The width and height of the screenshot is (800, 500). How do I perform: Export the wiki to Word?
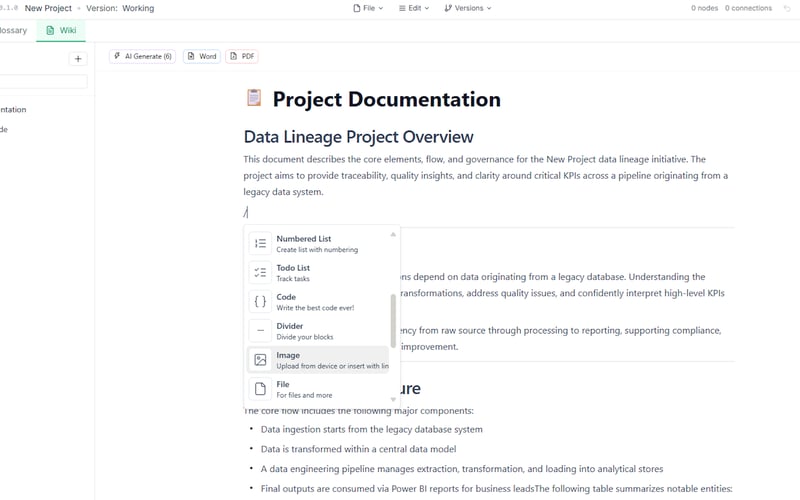[202, 56]
